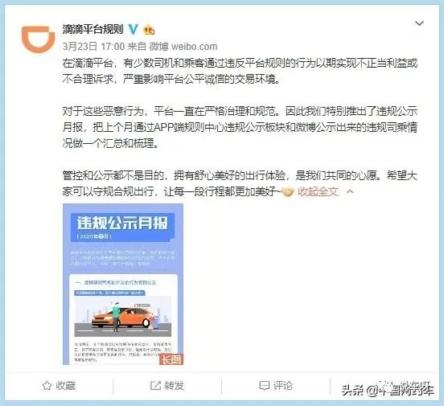Open the 违规公示月报 long image thumbnail
This screenshot has height=406, width=444.
pos(123,284)
